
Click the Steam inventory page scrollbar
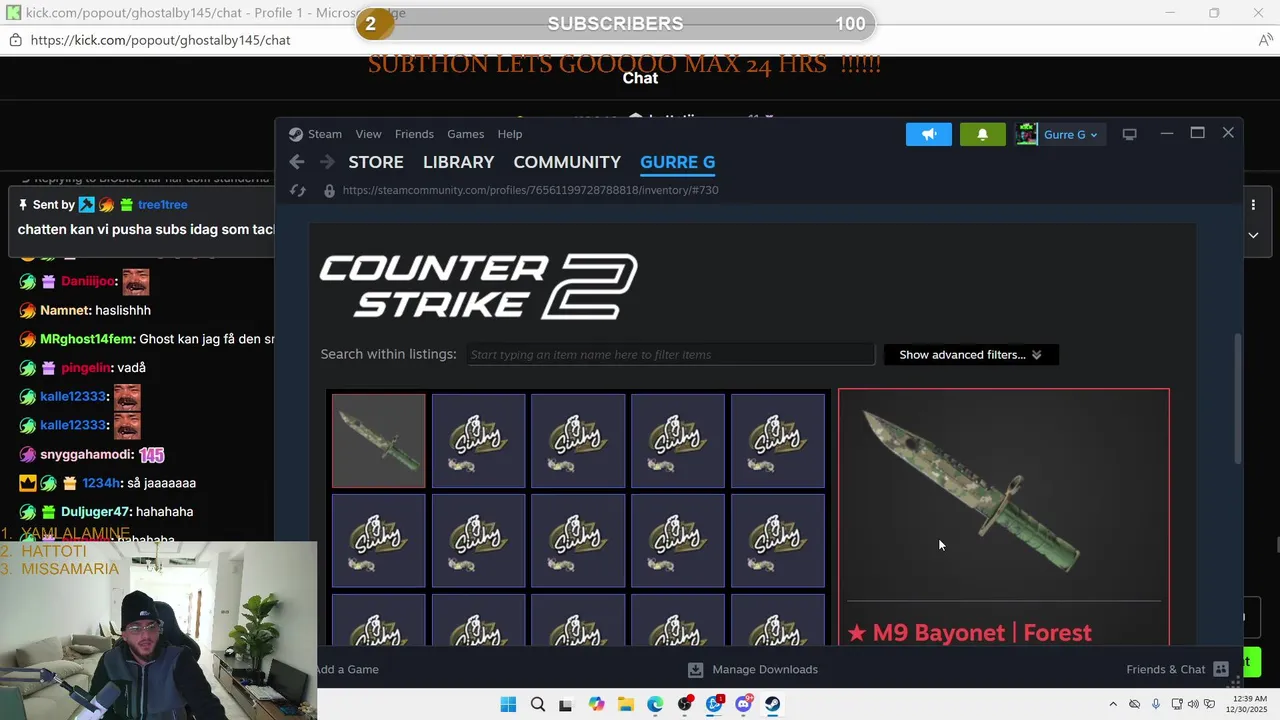pos(1239,399)
